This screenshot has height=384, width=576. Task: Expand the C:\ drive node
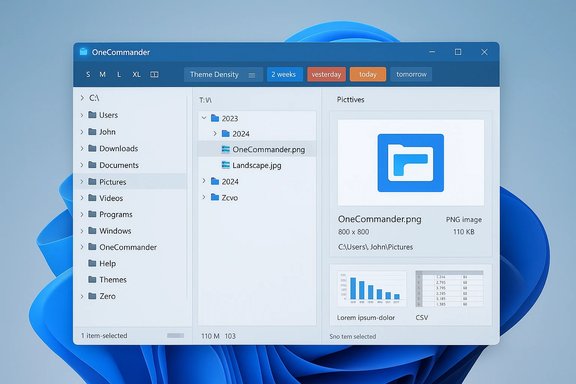point(82,98)
